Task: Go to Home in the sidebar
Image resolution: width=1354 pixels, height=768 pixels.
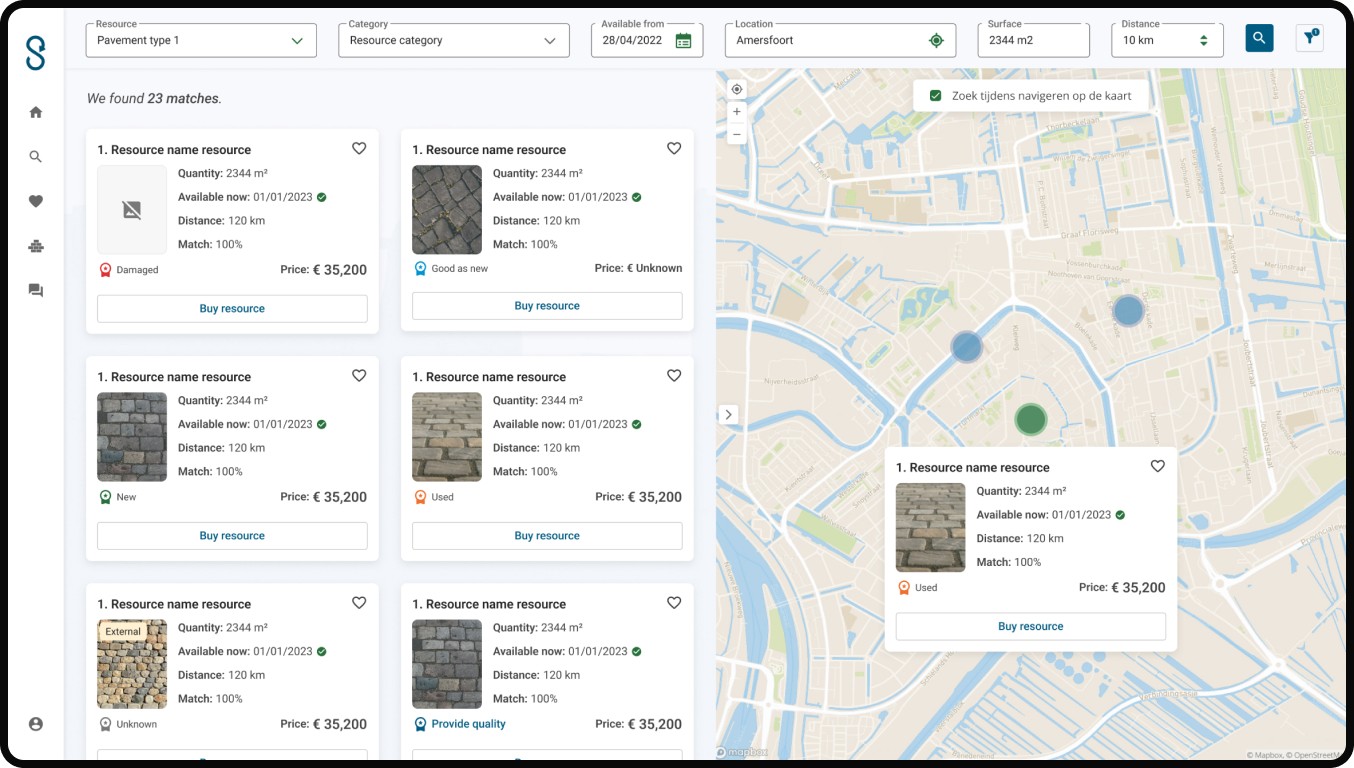Action: click(x=36, y=112)
